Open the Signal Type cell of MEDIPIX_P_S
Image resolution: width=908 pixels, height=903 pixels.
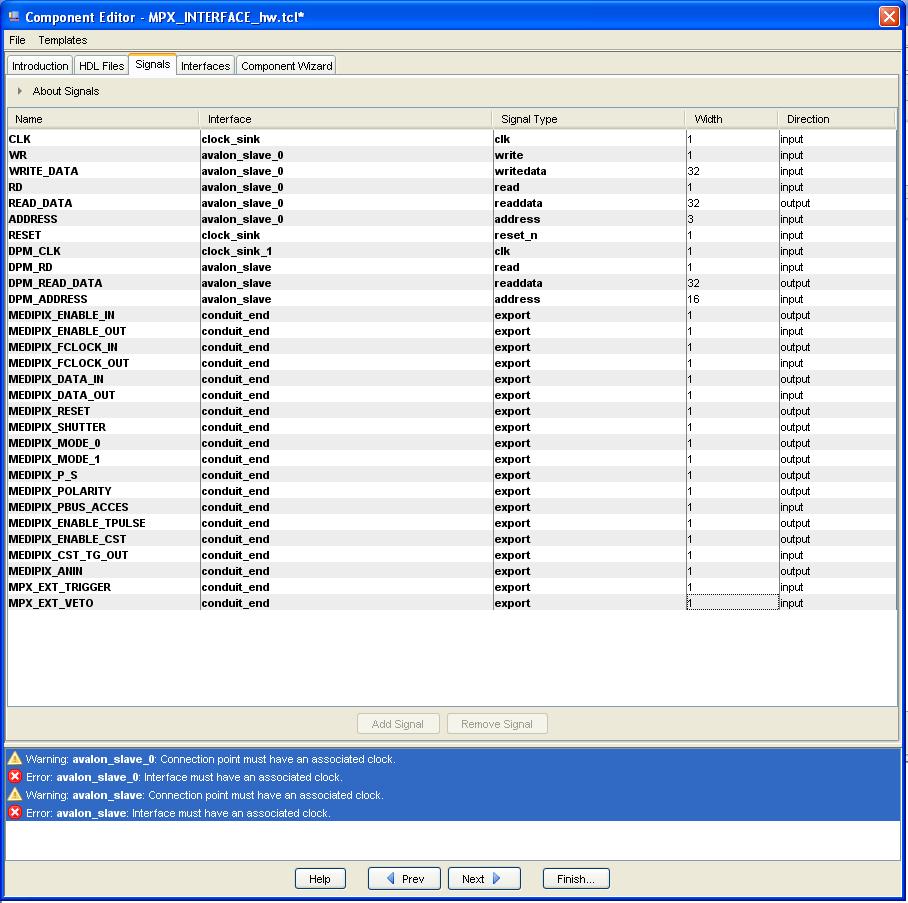click(590, 475)
